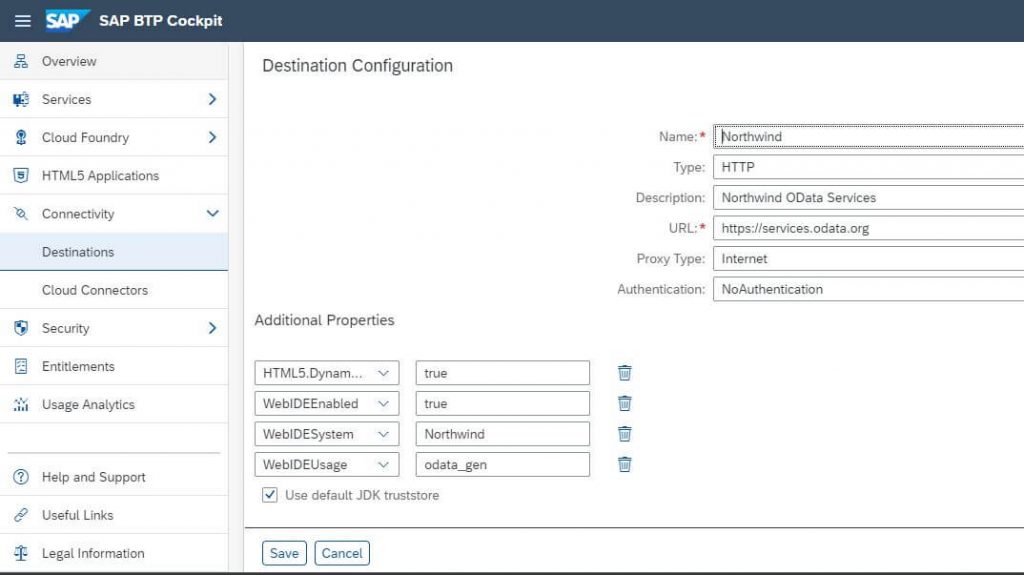Open Entitlements menu item
1024x575 pixels.
point(114,367)
